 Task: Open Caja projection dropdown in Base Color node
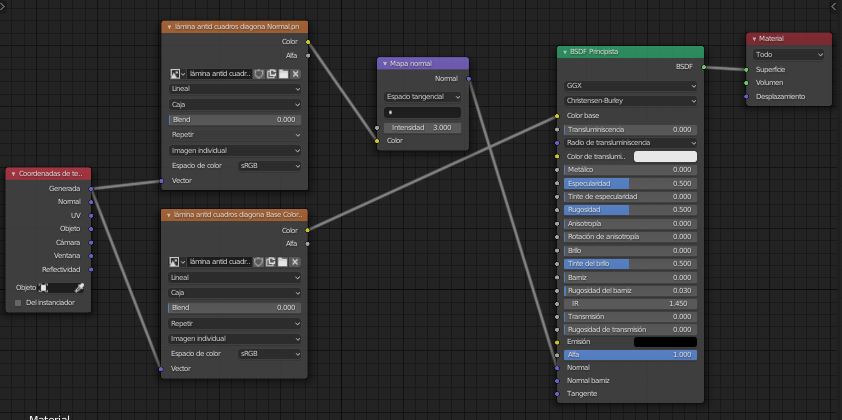tap(235, 293)
